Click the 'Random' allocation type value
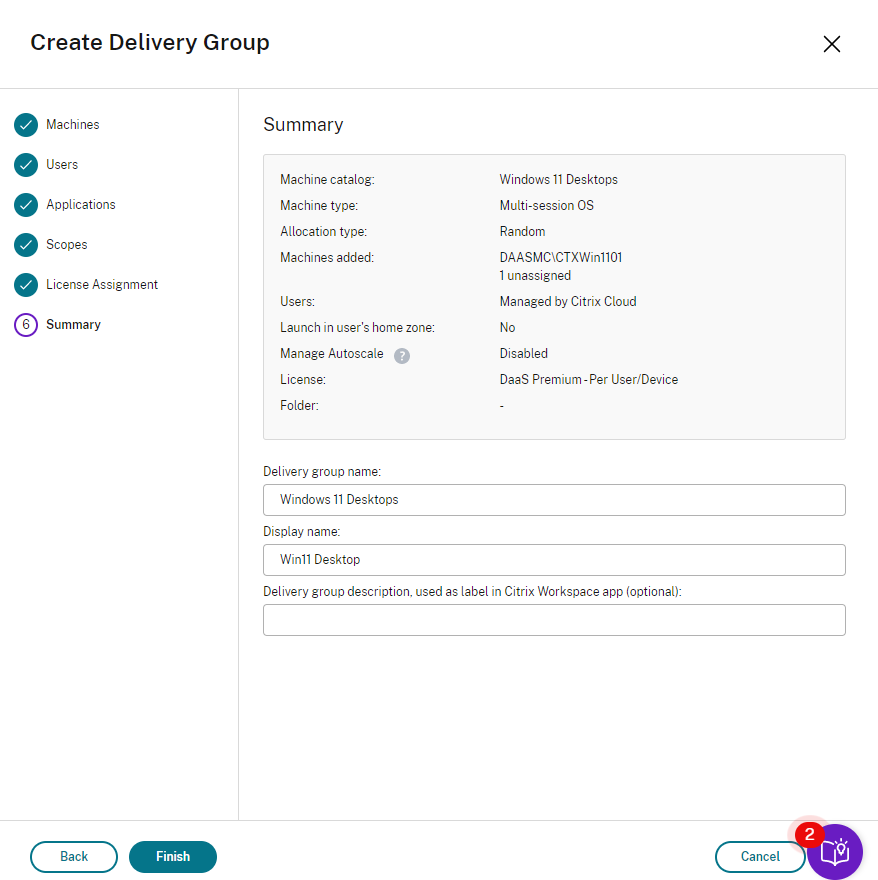This screenshot has height=880, width=878. click(522, 231)
